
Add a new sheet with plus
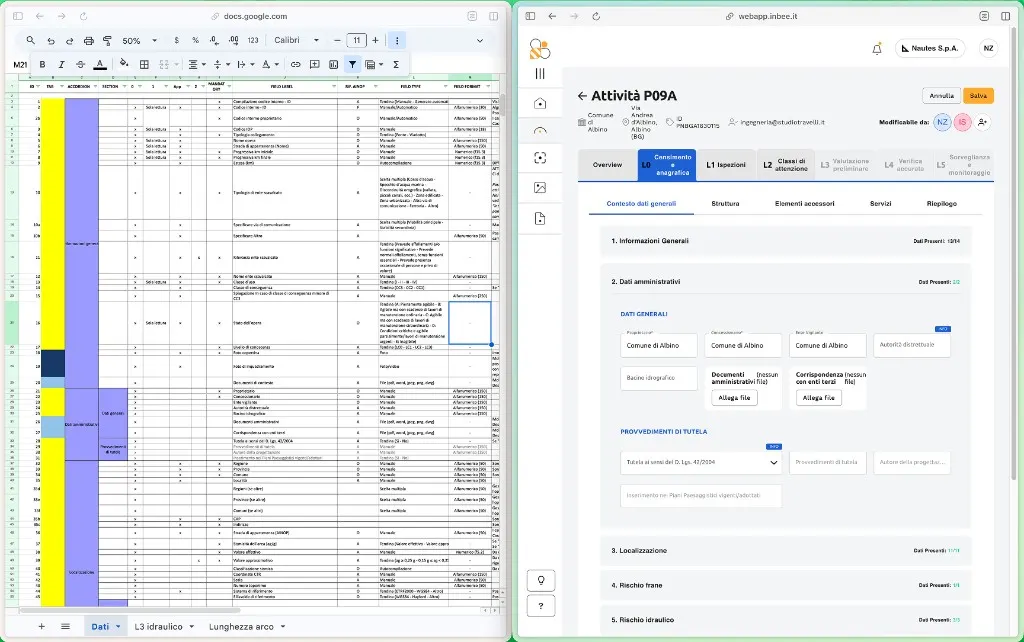point(41,626)
